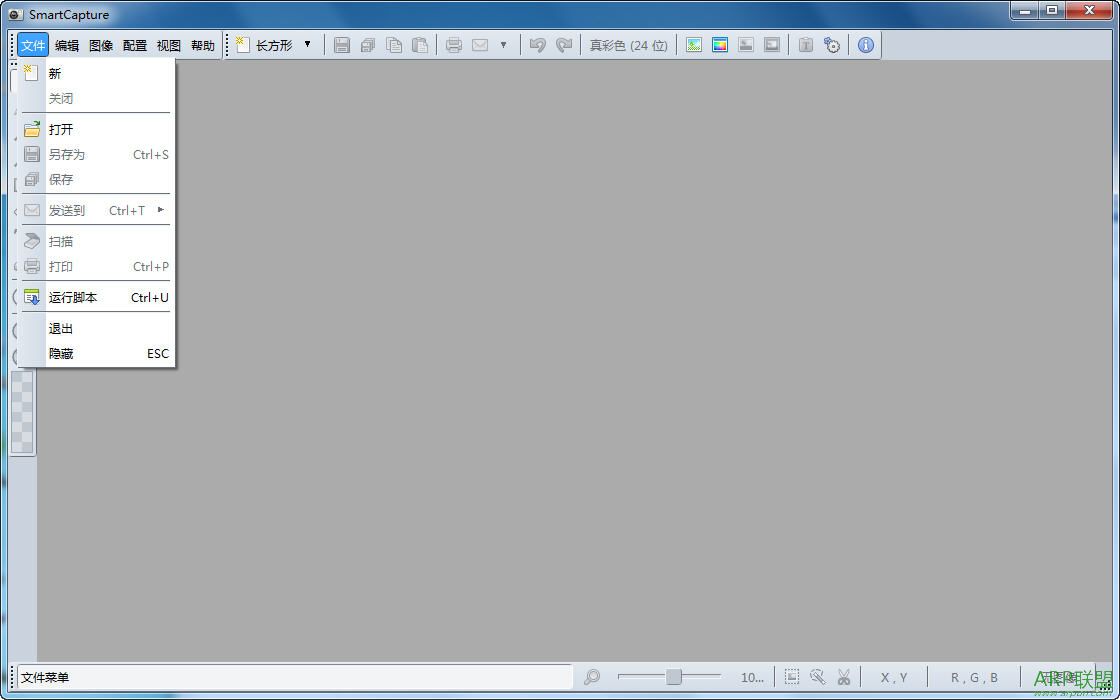Open the 编辑 menu
The width and height of the screenshot is (1120, 700).
(x=67, y=45)
